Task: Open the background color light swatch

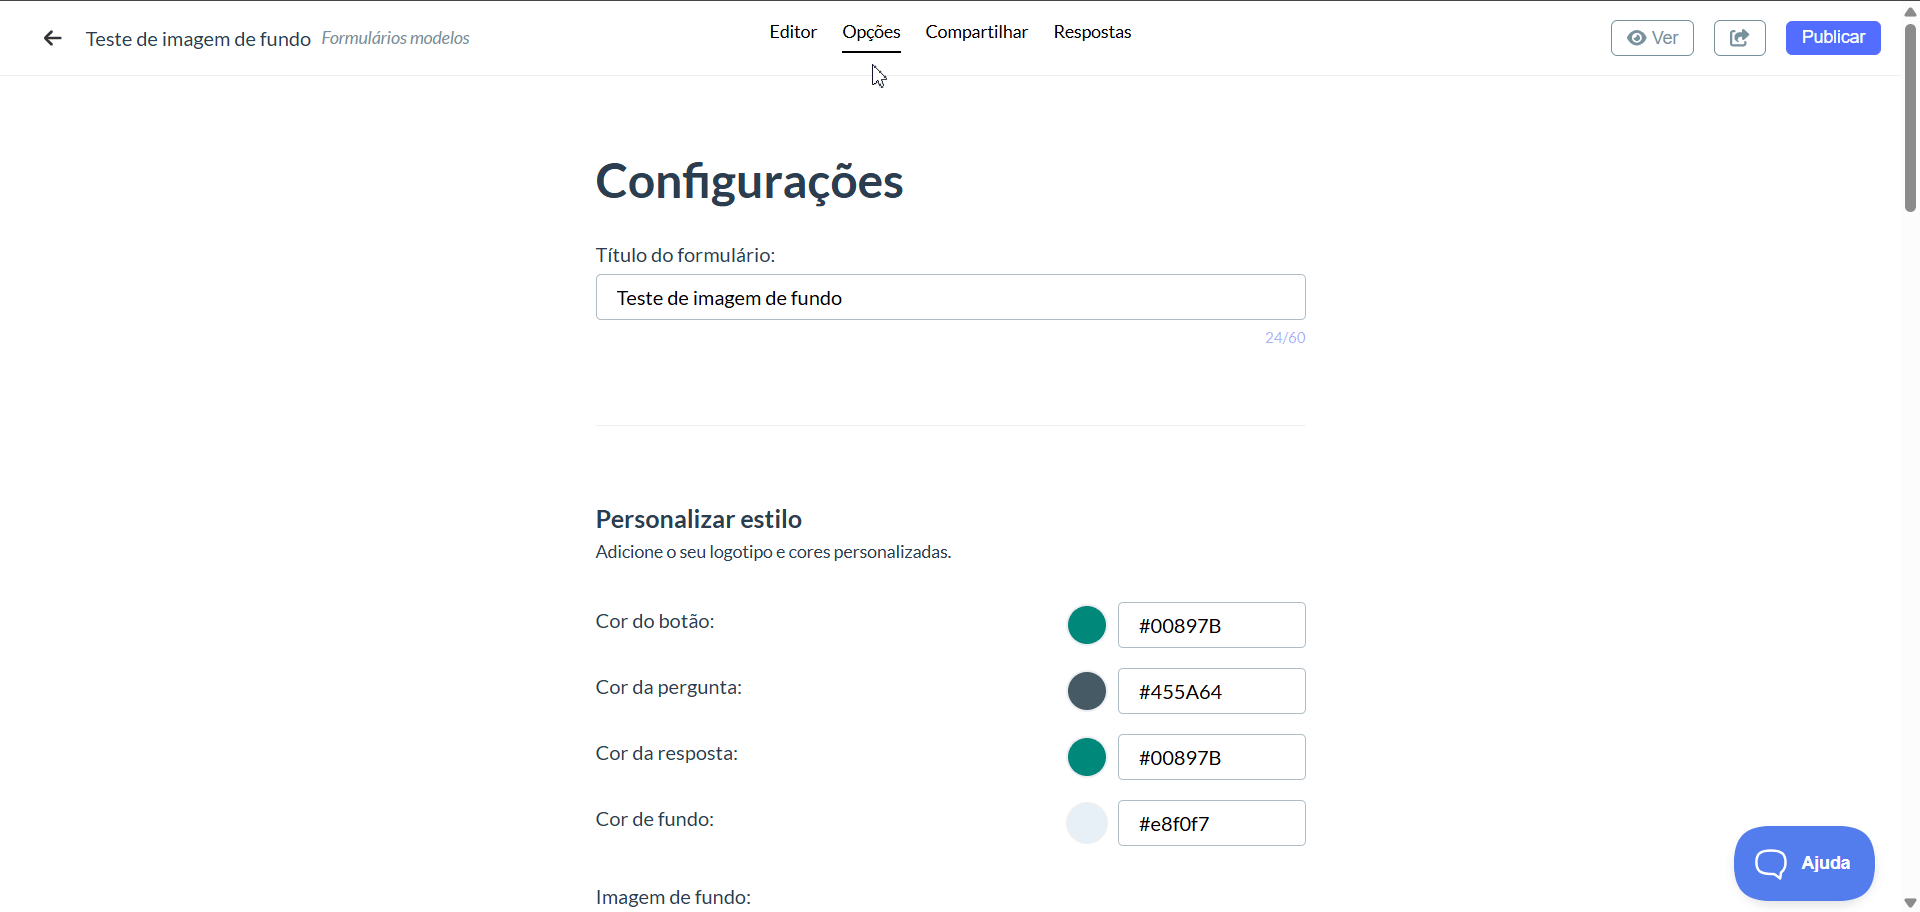Action: tap(1086, 823)
